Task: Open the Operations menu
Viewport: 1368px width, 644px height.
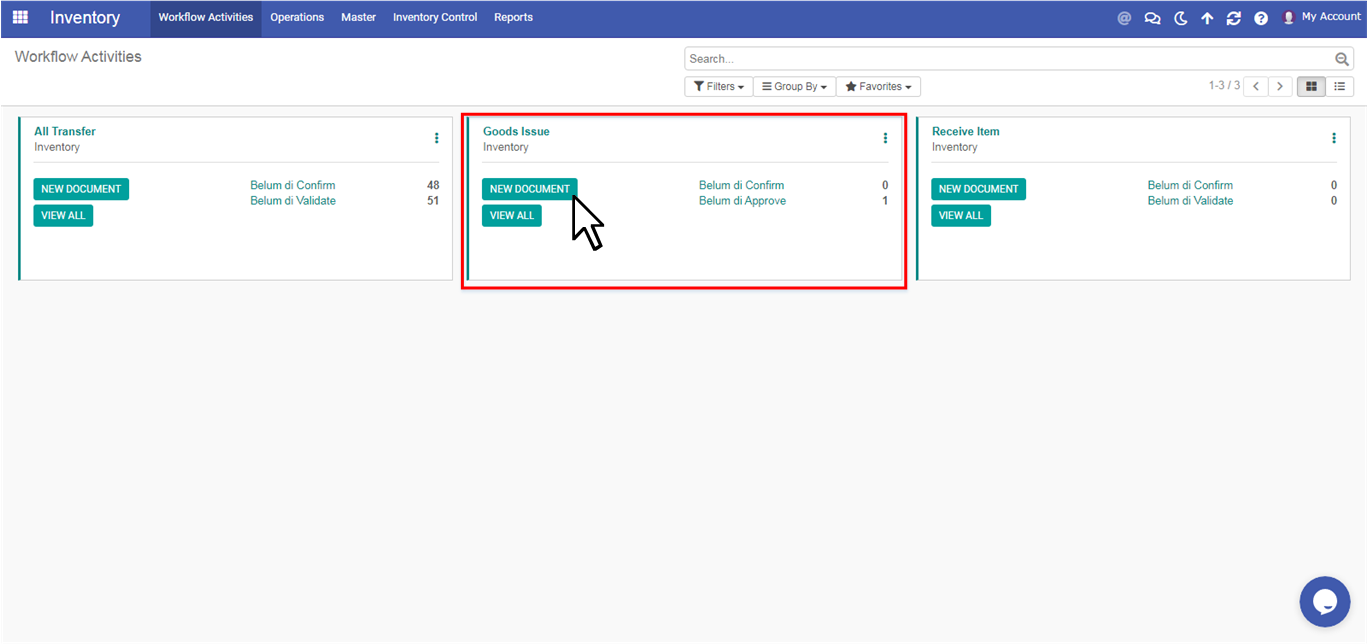Action: [x=297, y=17]
